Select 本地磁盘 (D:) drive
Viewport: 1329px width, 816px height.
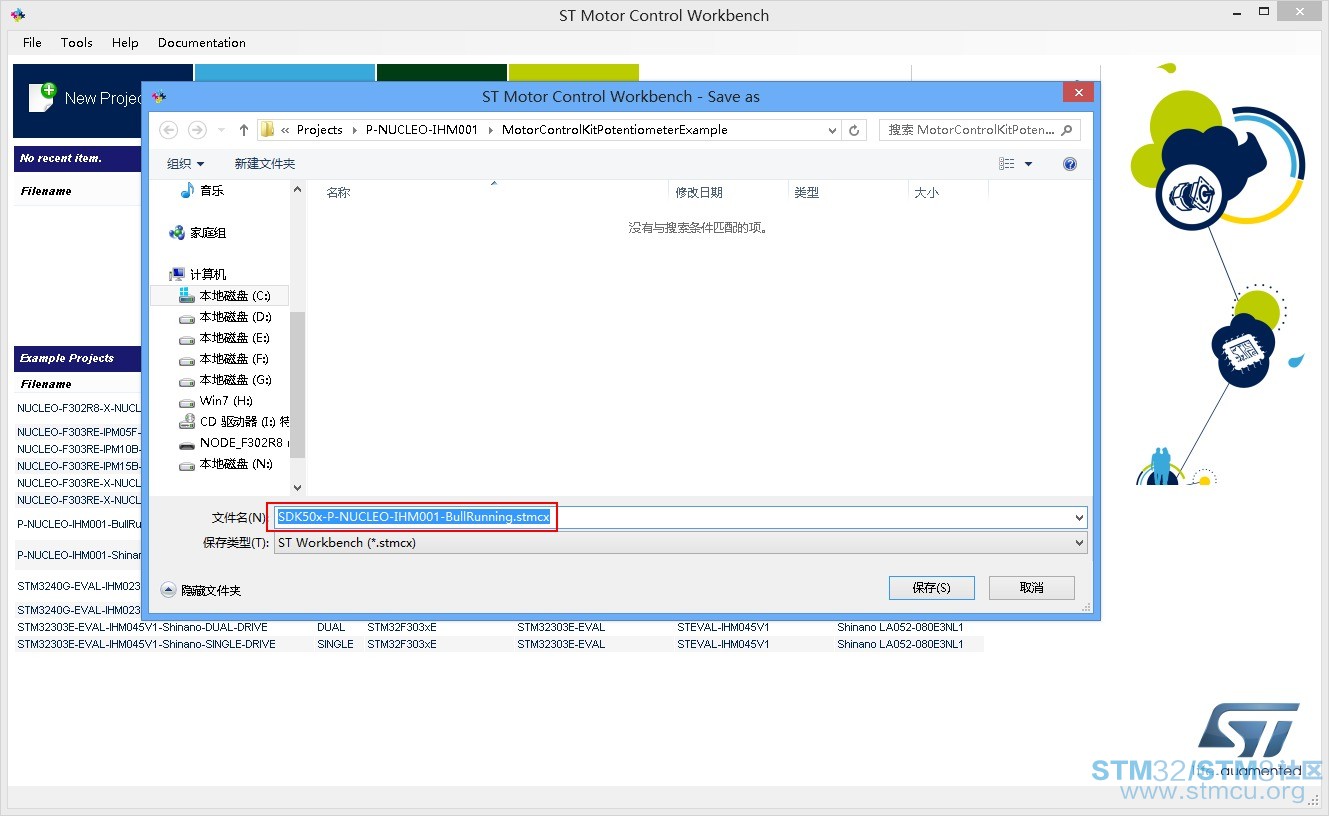pos(226,317)
